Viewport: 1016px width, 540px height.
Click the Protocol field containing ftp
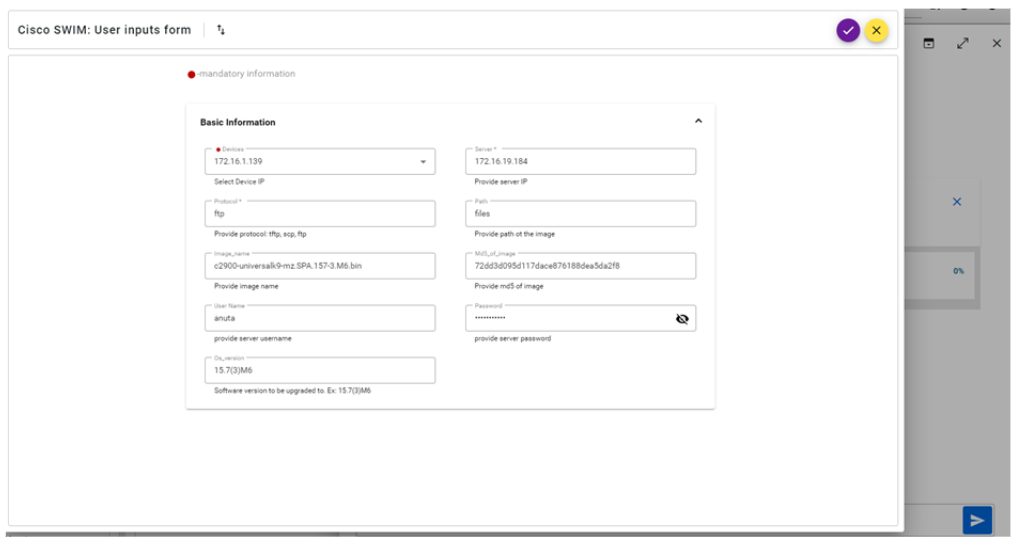[320, 214]
